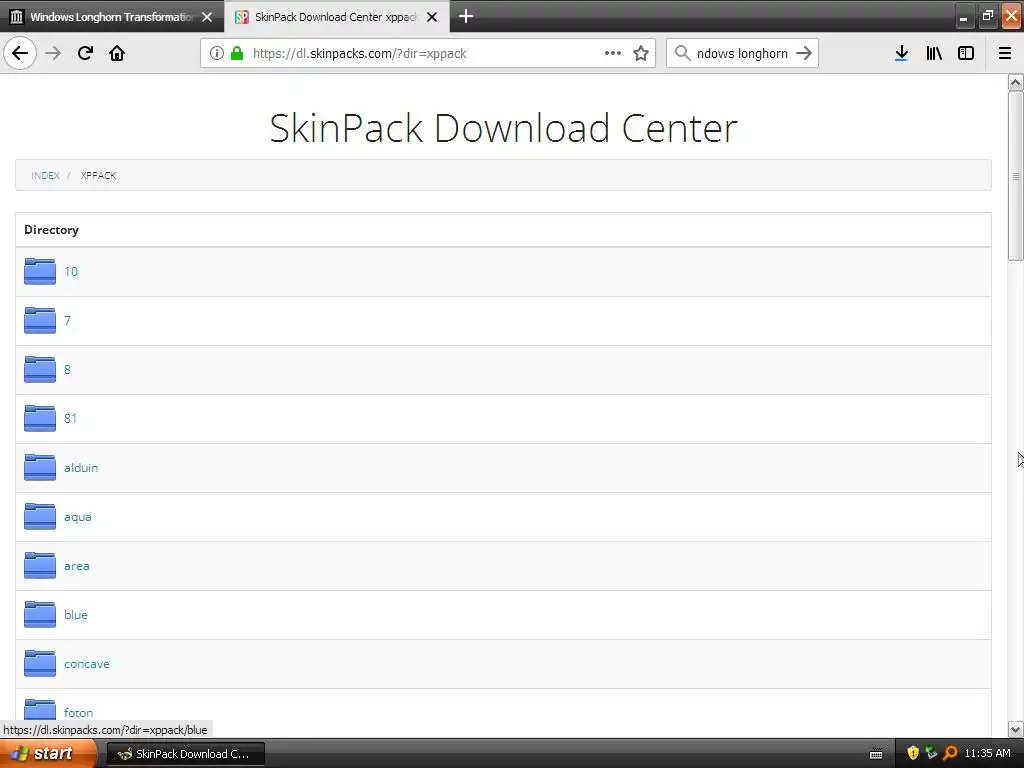This screenshot has height=768, width=1024.
Task: Click the search magnifier icon
Action: [x=682, y=53]
